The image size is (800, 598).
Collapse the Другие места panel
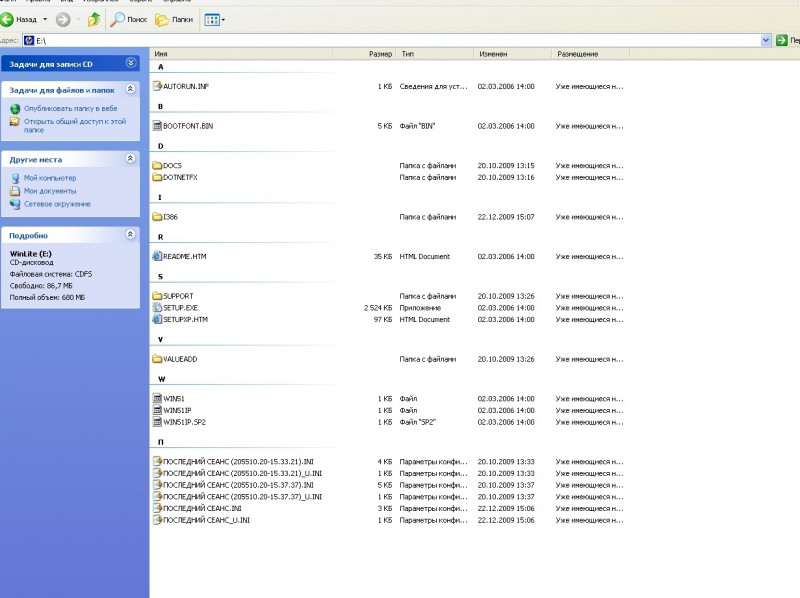pyautogui.click(x=131, y=158)
